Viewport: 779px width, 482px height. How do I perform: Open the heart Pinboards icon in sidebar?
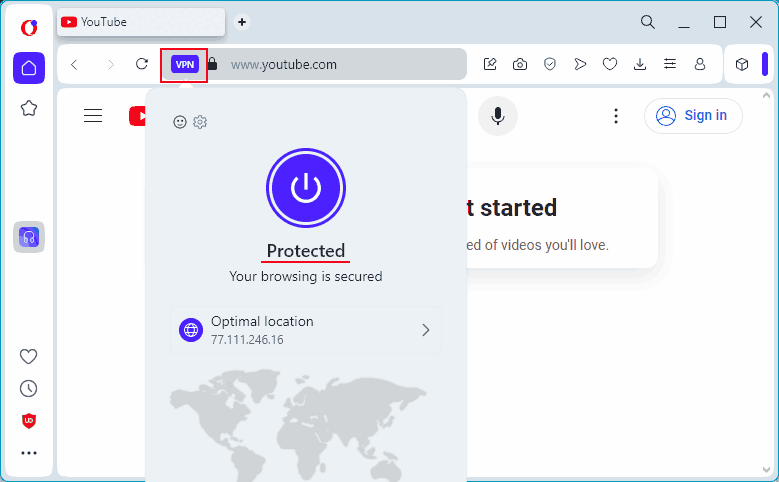(x=28, y=356)
